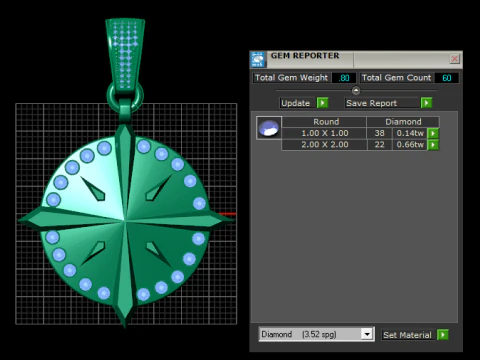Click the count cell showing 38
480x360 pixels.
tap(379, 133)
